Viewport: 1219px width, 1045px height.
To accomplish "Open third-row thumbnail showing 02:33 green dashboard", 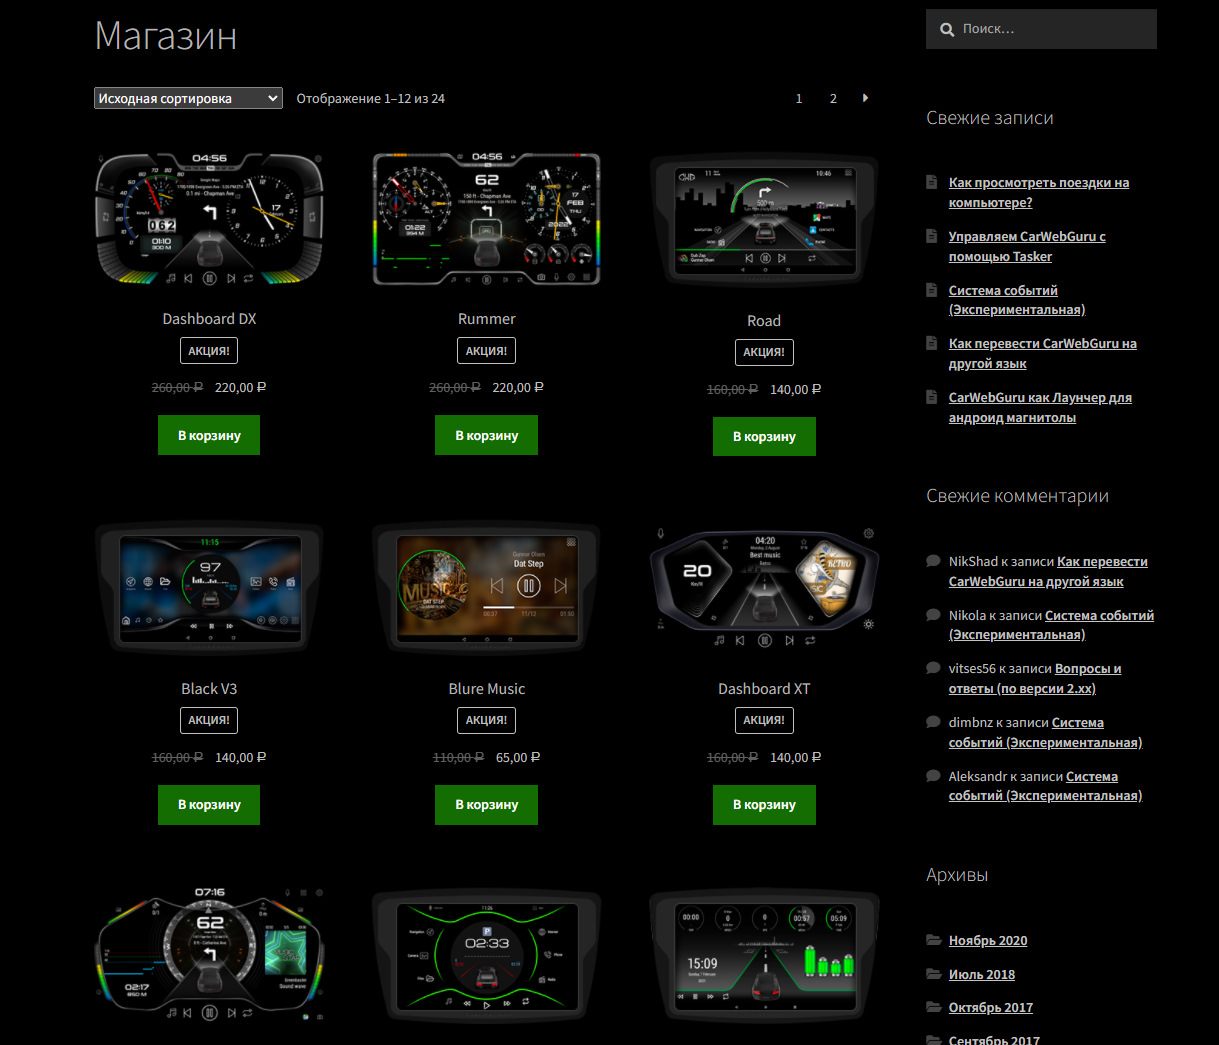I will pos(486,957).
